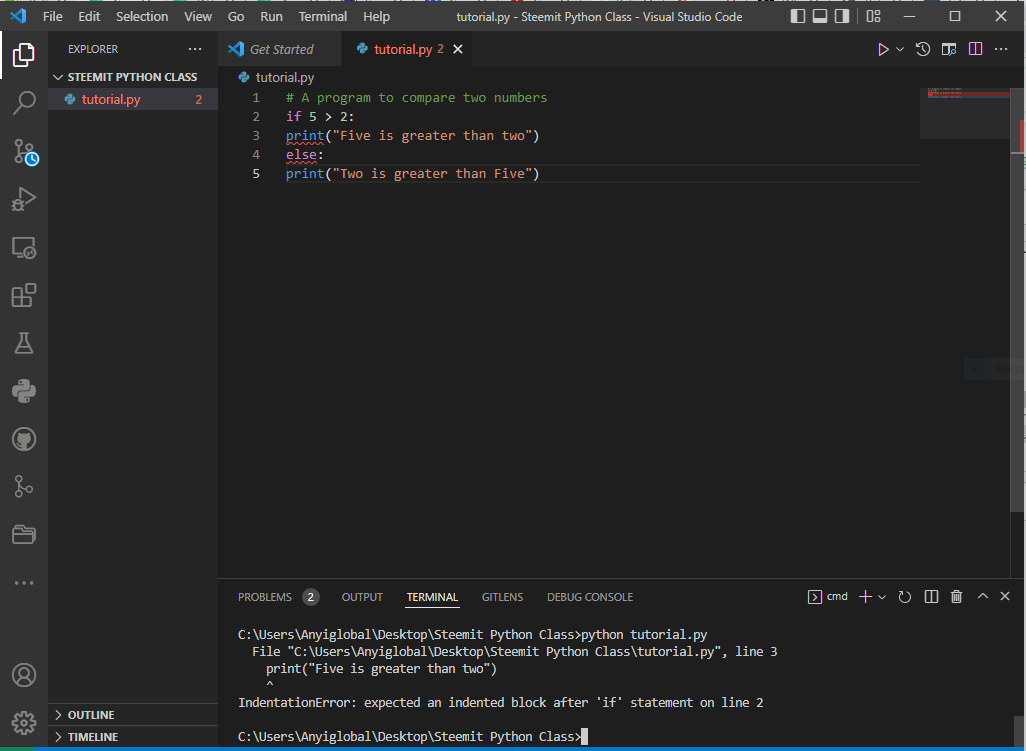
Task: Run the Python file with play button
Action: point(882,49)
